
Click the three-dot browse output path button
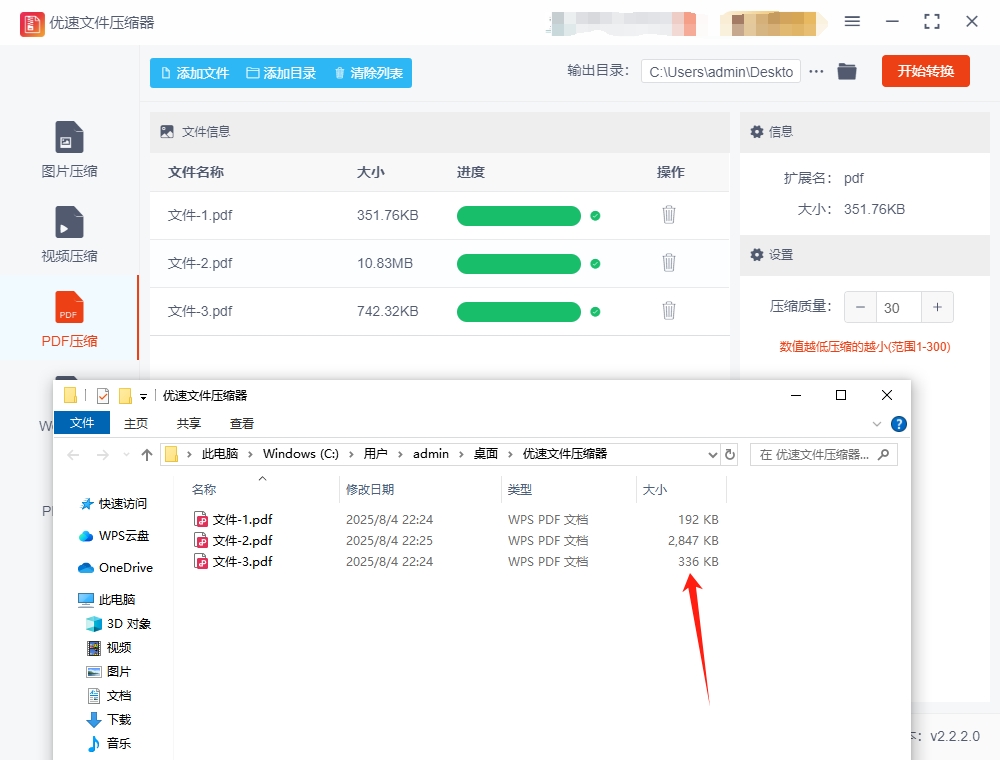click(x=816, y=71)
